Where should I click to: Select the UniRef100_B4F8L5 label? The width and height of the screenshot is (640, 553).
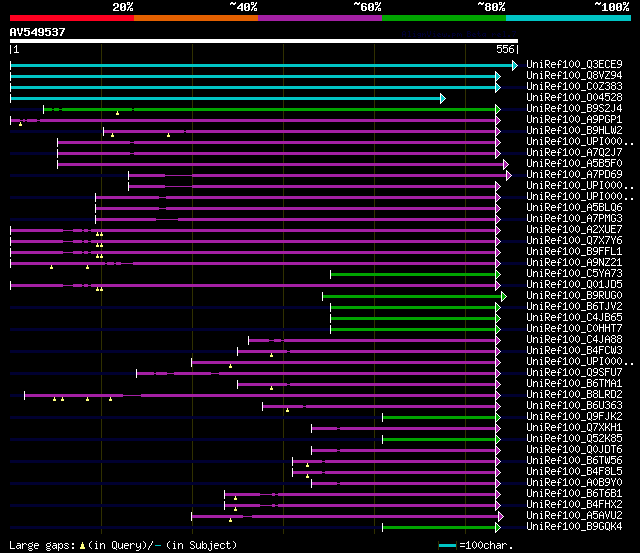(x=574, y=472)
